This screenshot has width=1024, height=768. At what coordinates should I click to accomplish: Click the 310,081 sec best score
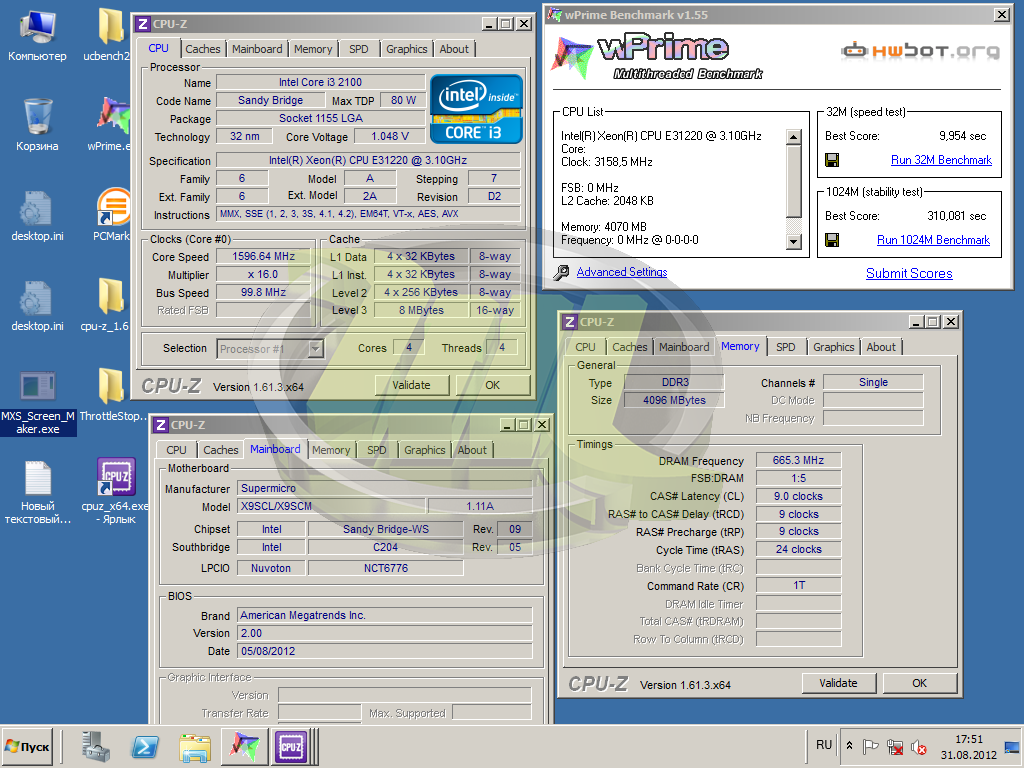pos(957,216)
